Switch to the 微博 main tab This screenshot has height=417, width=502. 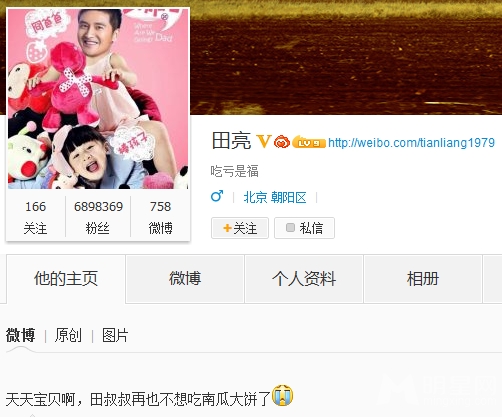click(185, 279)
